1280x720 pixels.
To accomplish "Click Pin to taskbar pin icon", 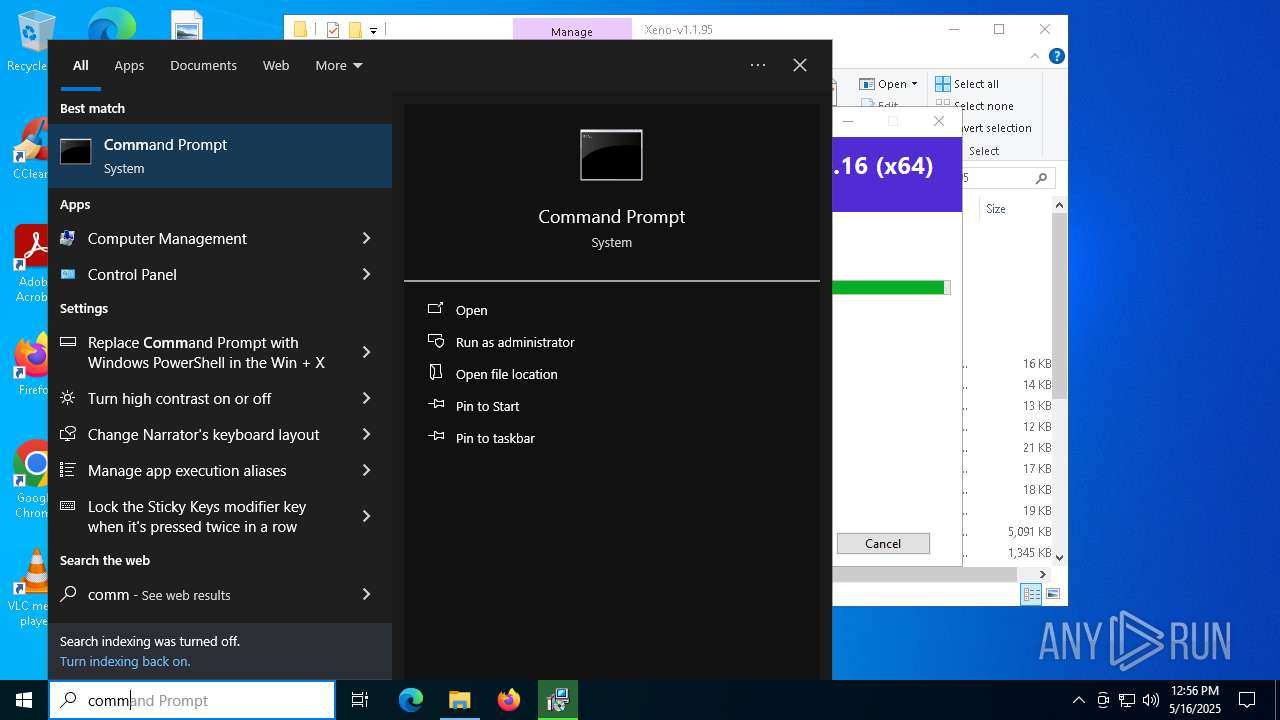I will pyautogui.click(x=436, y=437).
